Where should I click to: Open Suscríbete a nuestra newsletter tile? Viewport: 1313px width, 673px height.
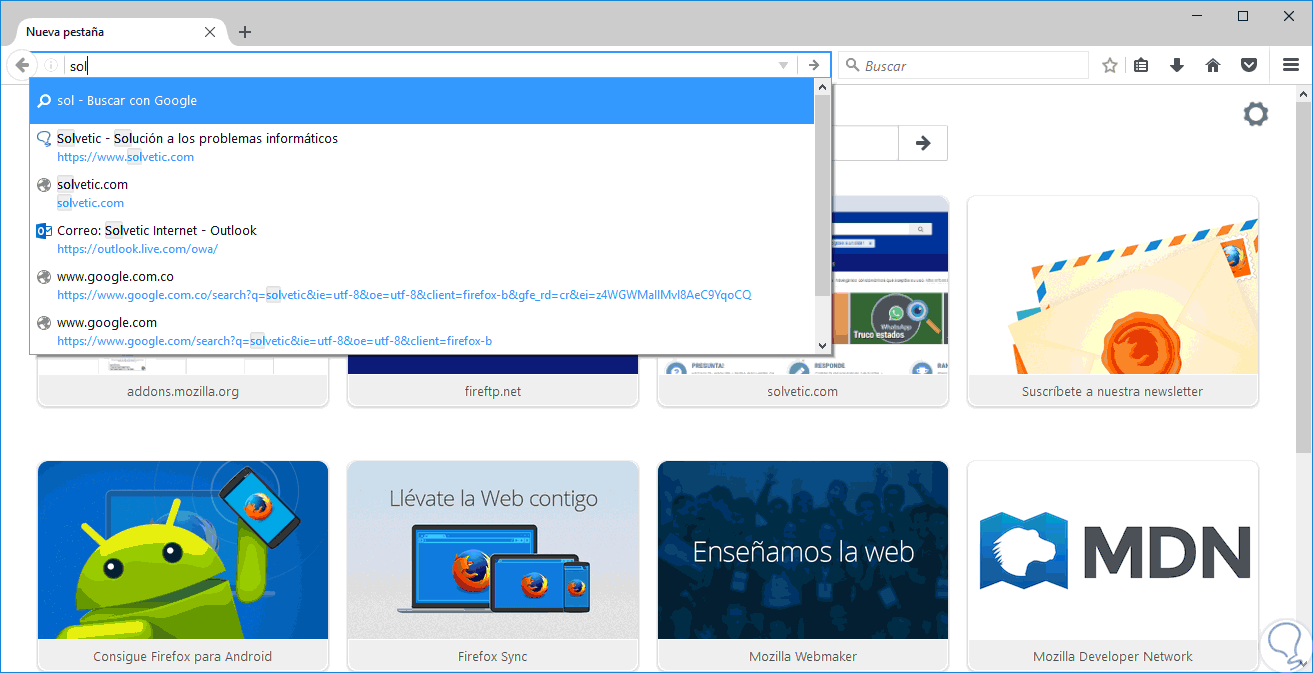(1113, 300)
